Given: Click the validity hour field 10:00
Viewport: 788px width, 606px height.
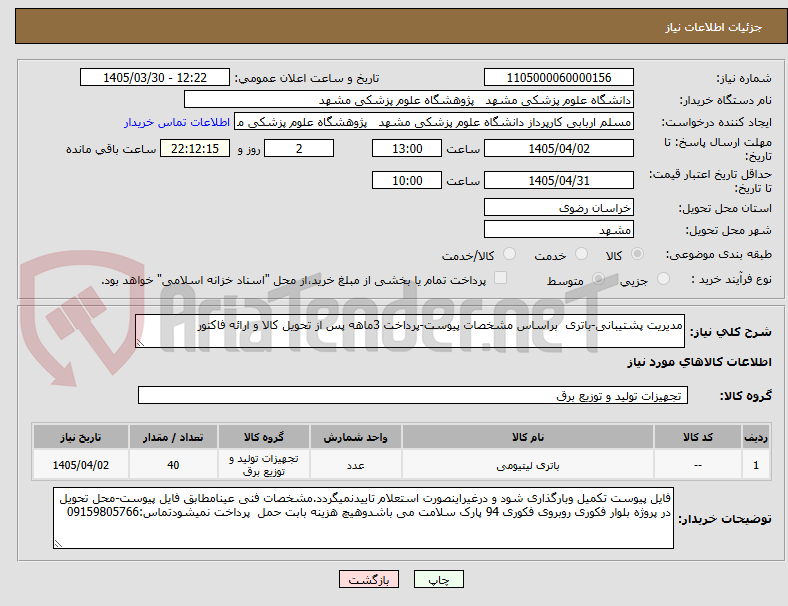Looking at the screenshot, I should [x=407, y=180].
